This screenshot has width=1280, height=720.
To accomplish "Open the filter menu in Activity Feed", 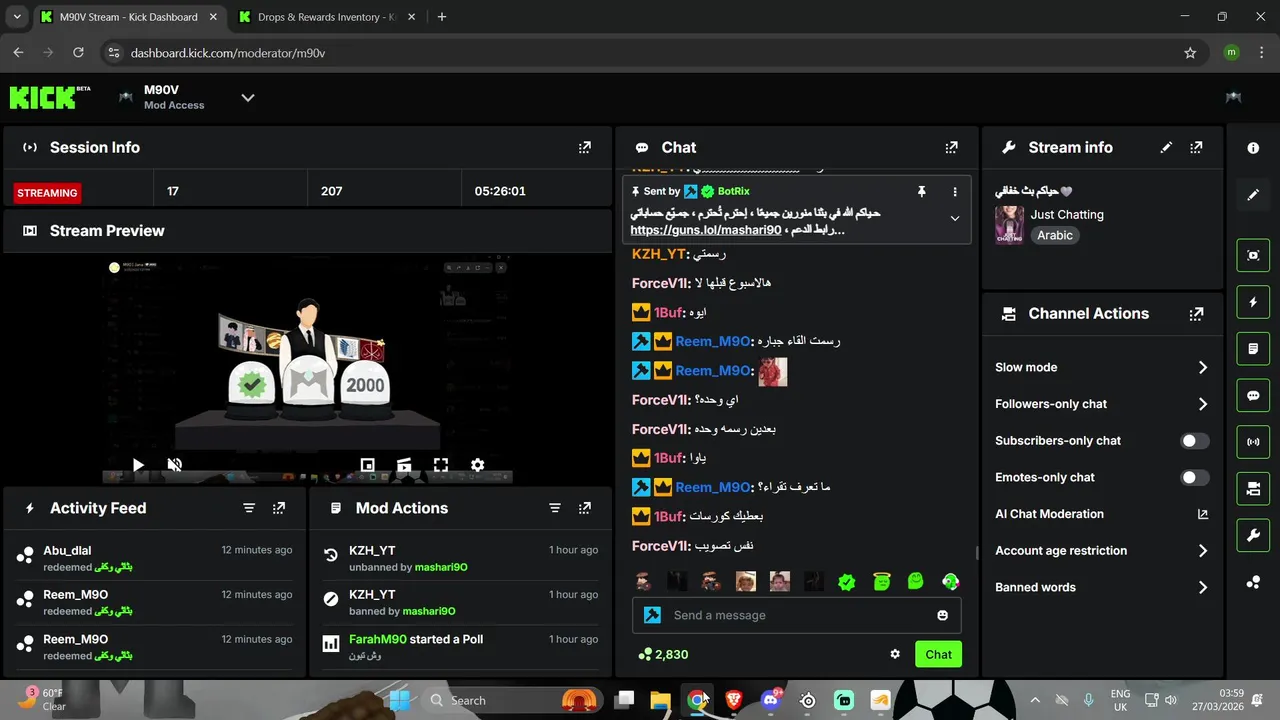I will [249, 508].
